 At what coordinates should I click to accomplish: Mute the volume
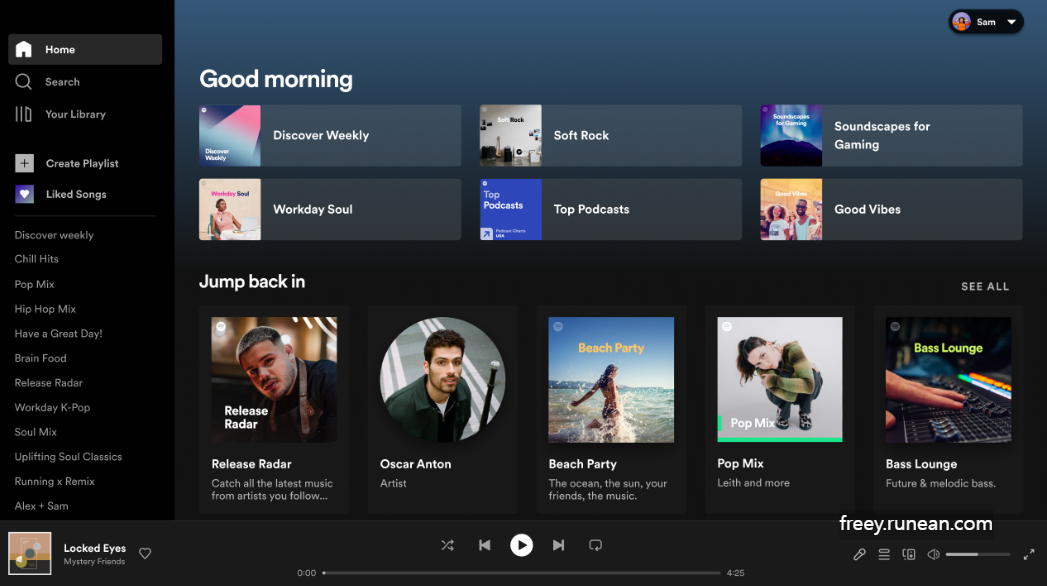933,553
